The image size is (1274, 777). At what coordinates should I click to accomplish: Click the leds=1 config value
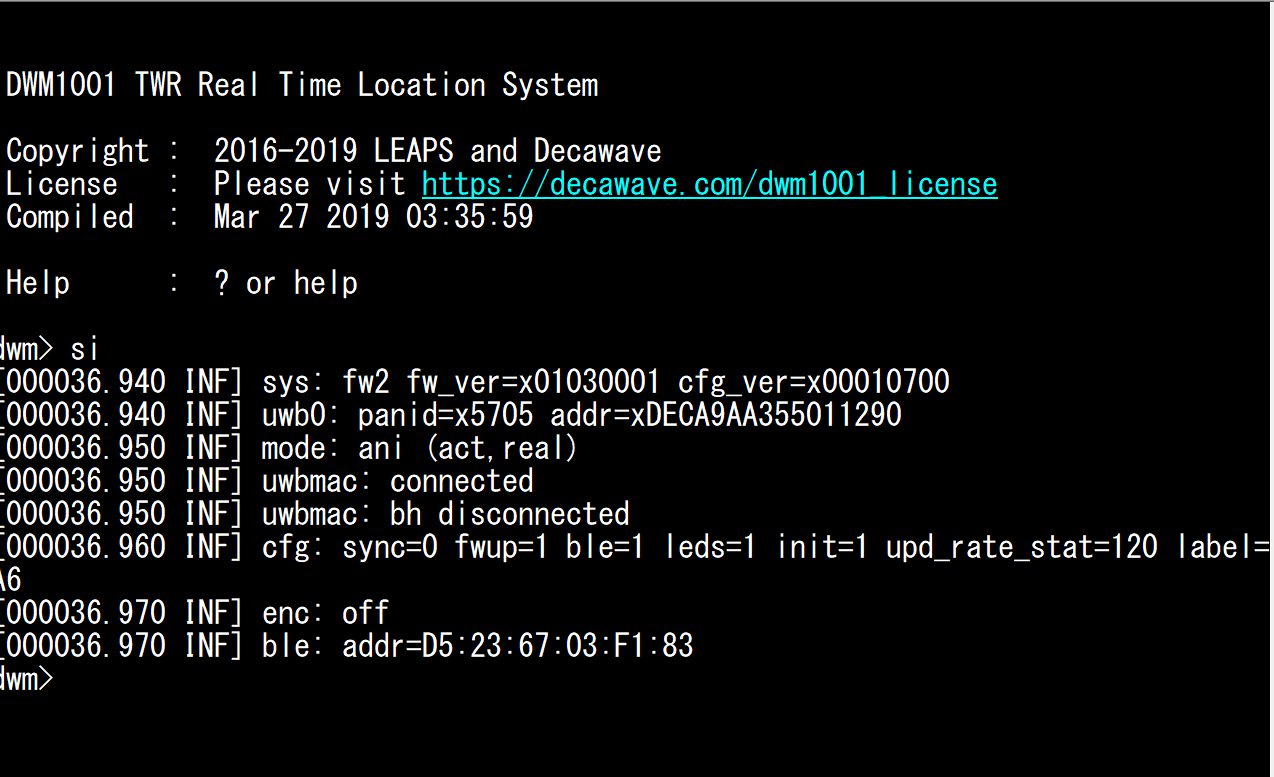(709, 547)
